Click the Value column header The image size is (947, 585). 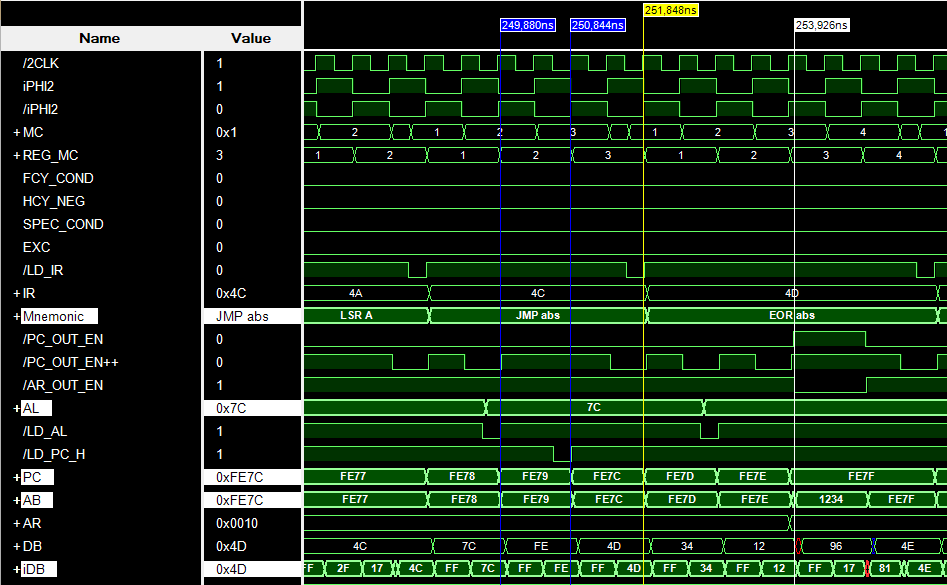(x=250, y=38)
